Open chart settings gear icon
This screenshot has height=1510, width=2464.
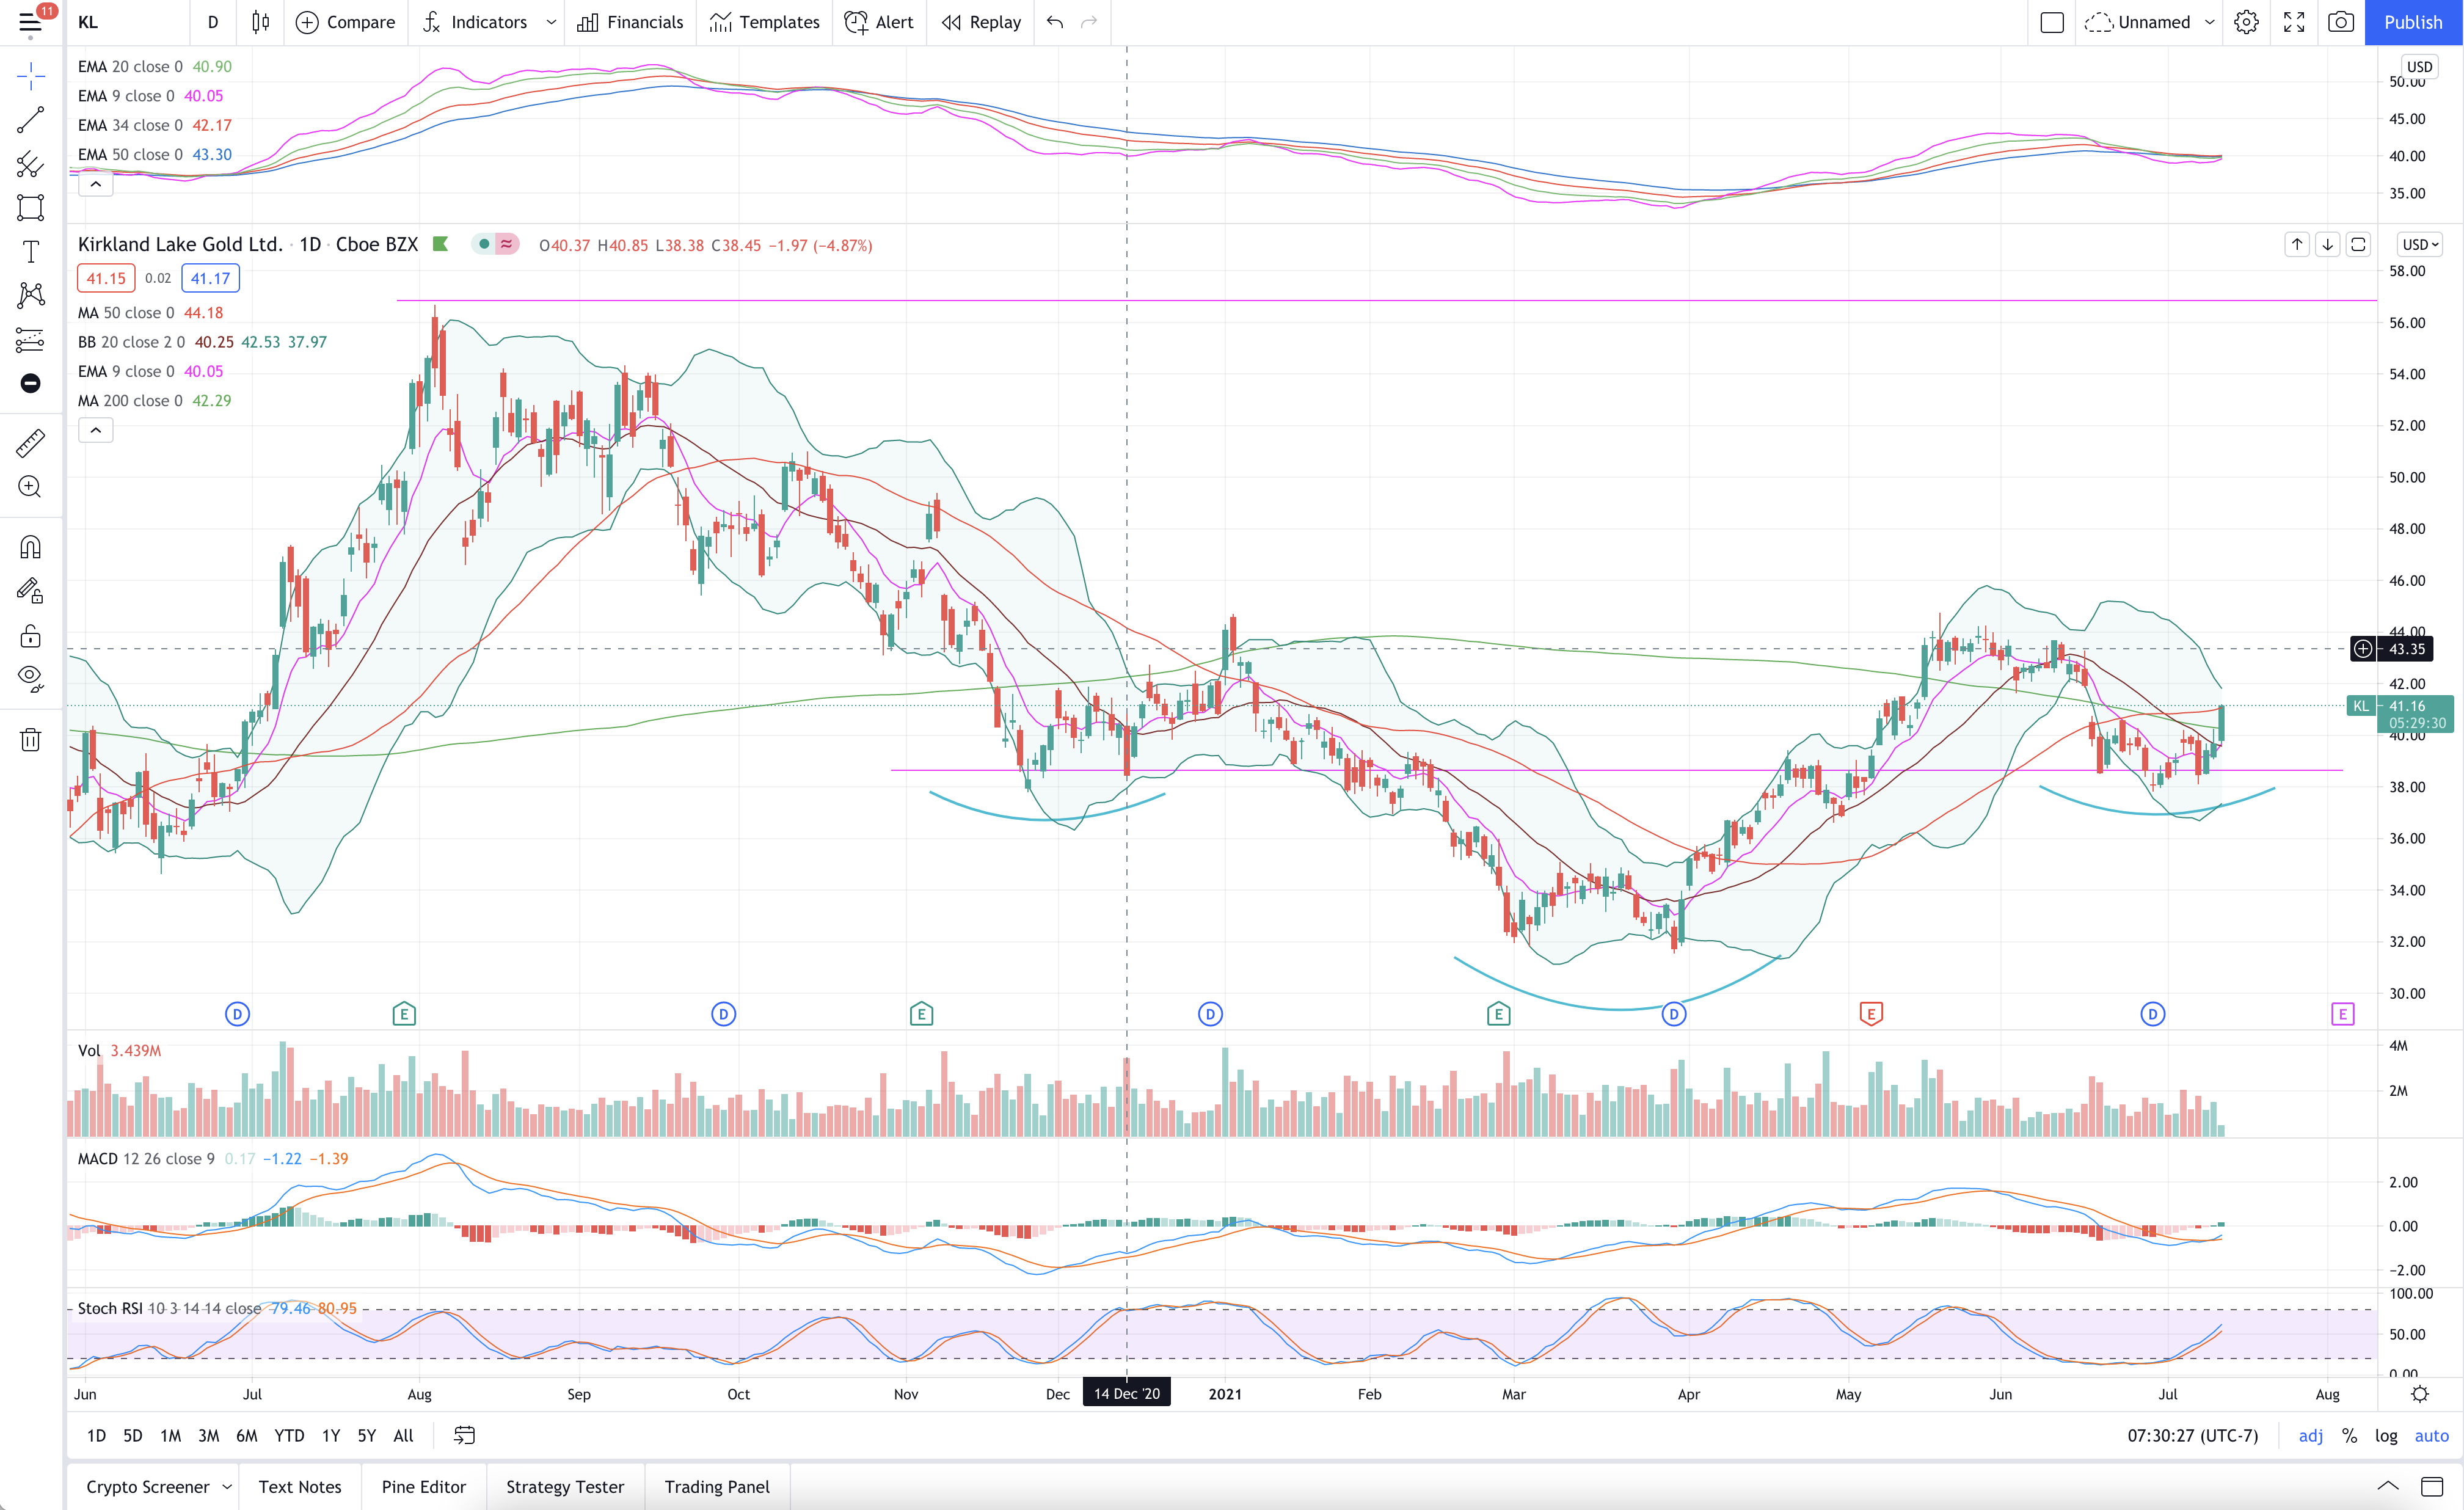point(2246,22)
